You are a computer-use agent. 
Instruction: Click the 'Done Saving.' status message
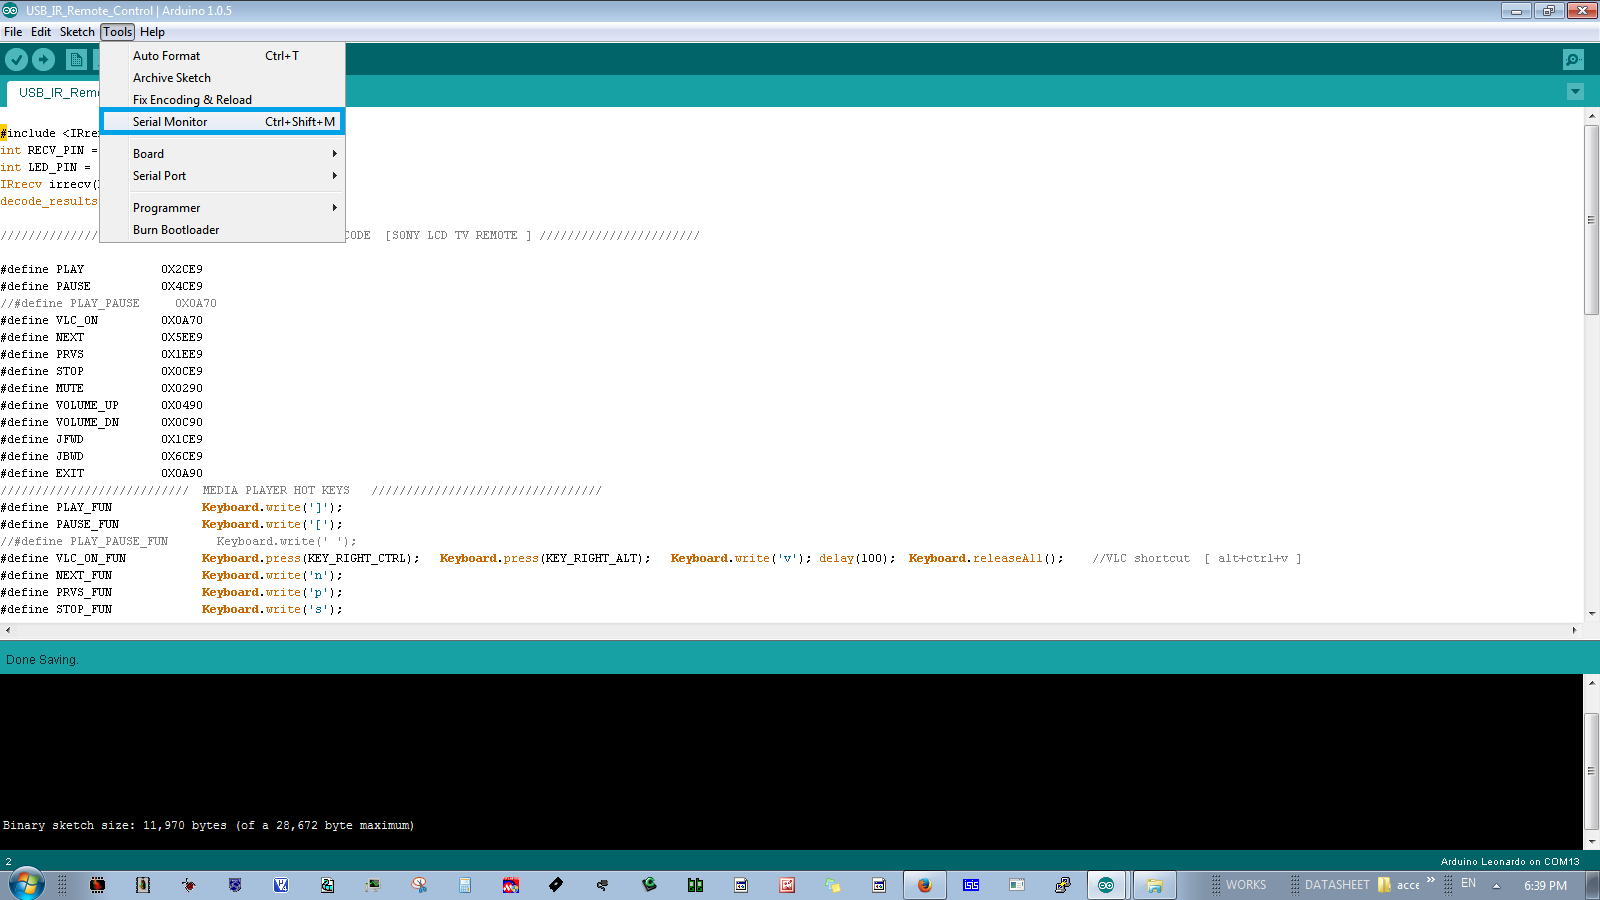pyautogui.click(x=42, y=660)
